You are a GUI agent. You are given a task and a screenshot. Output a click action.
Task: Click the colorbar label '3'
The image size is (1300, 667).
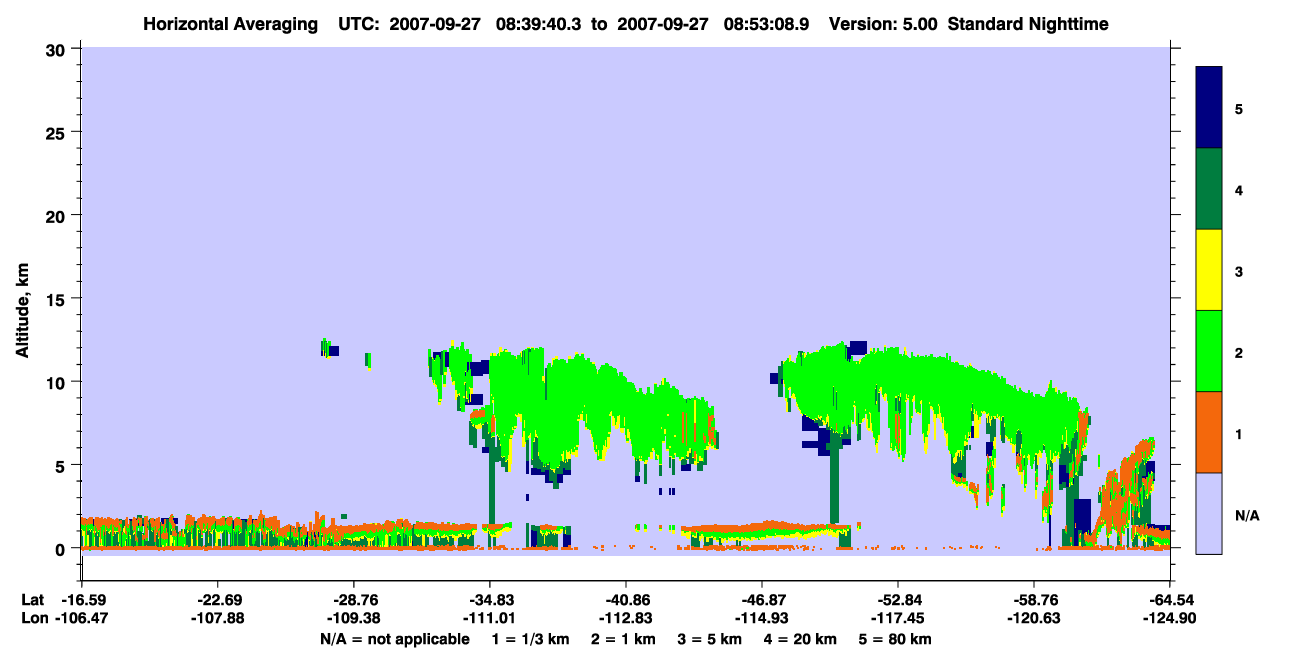(1239, 271)
